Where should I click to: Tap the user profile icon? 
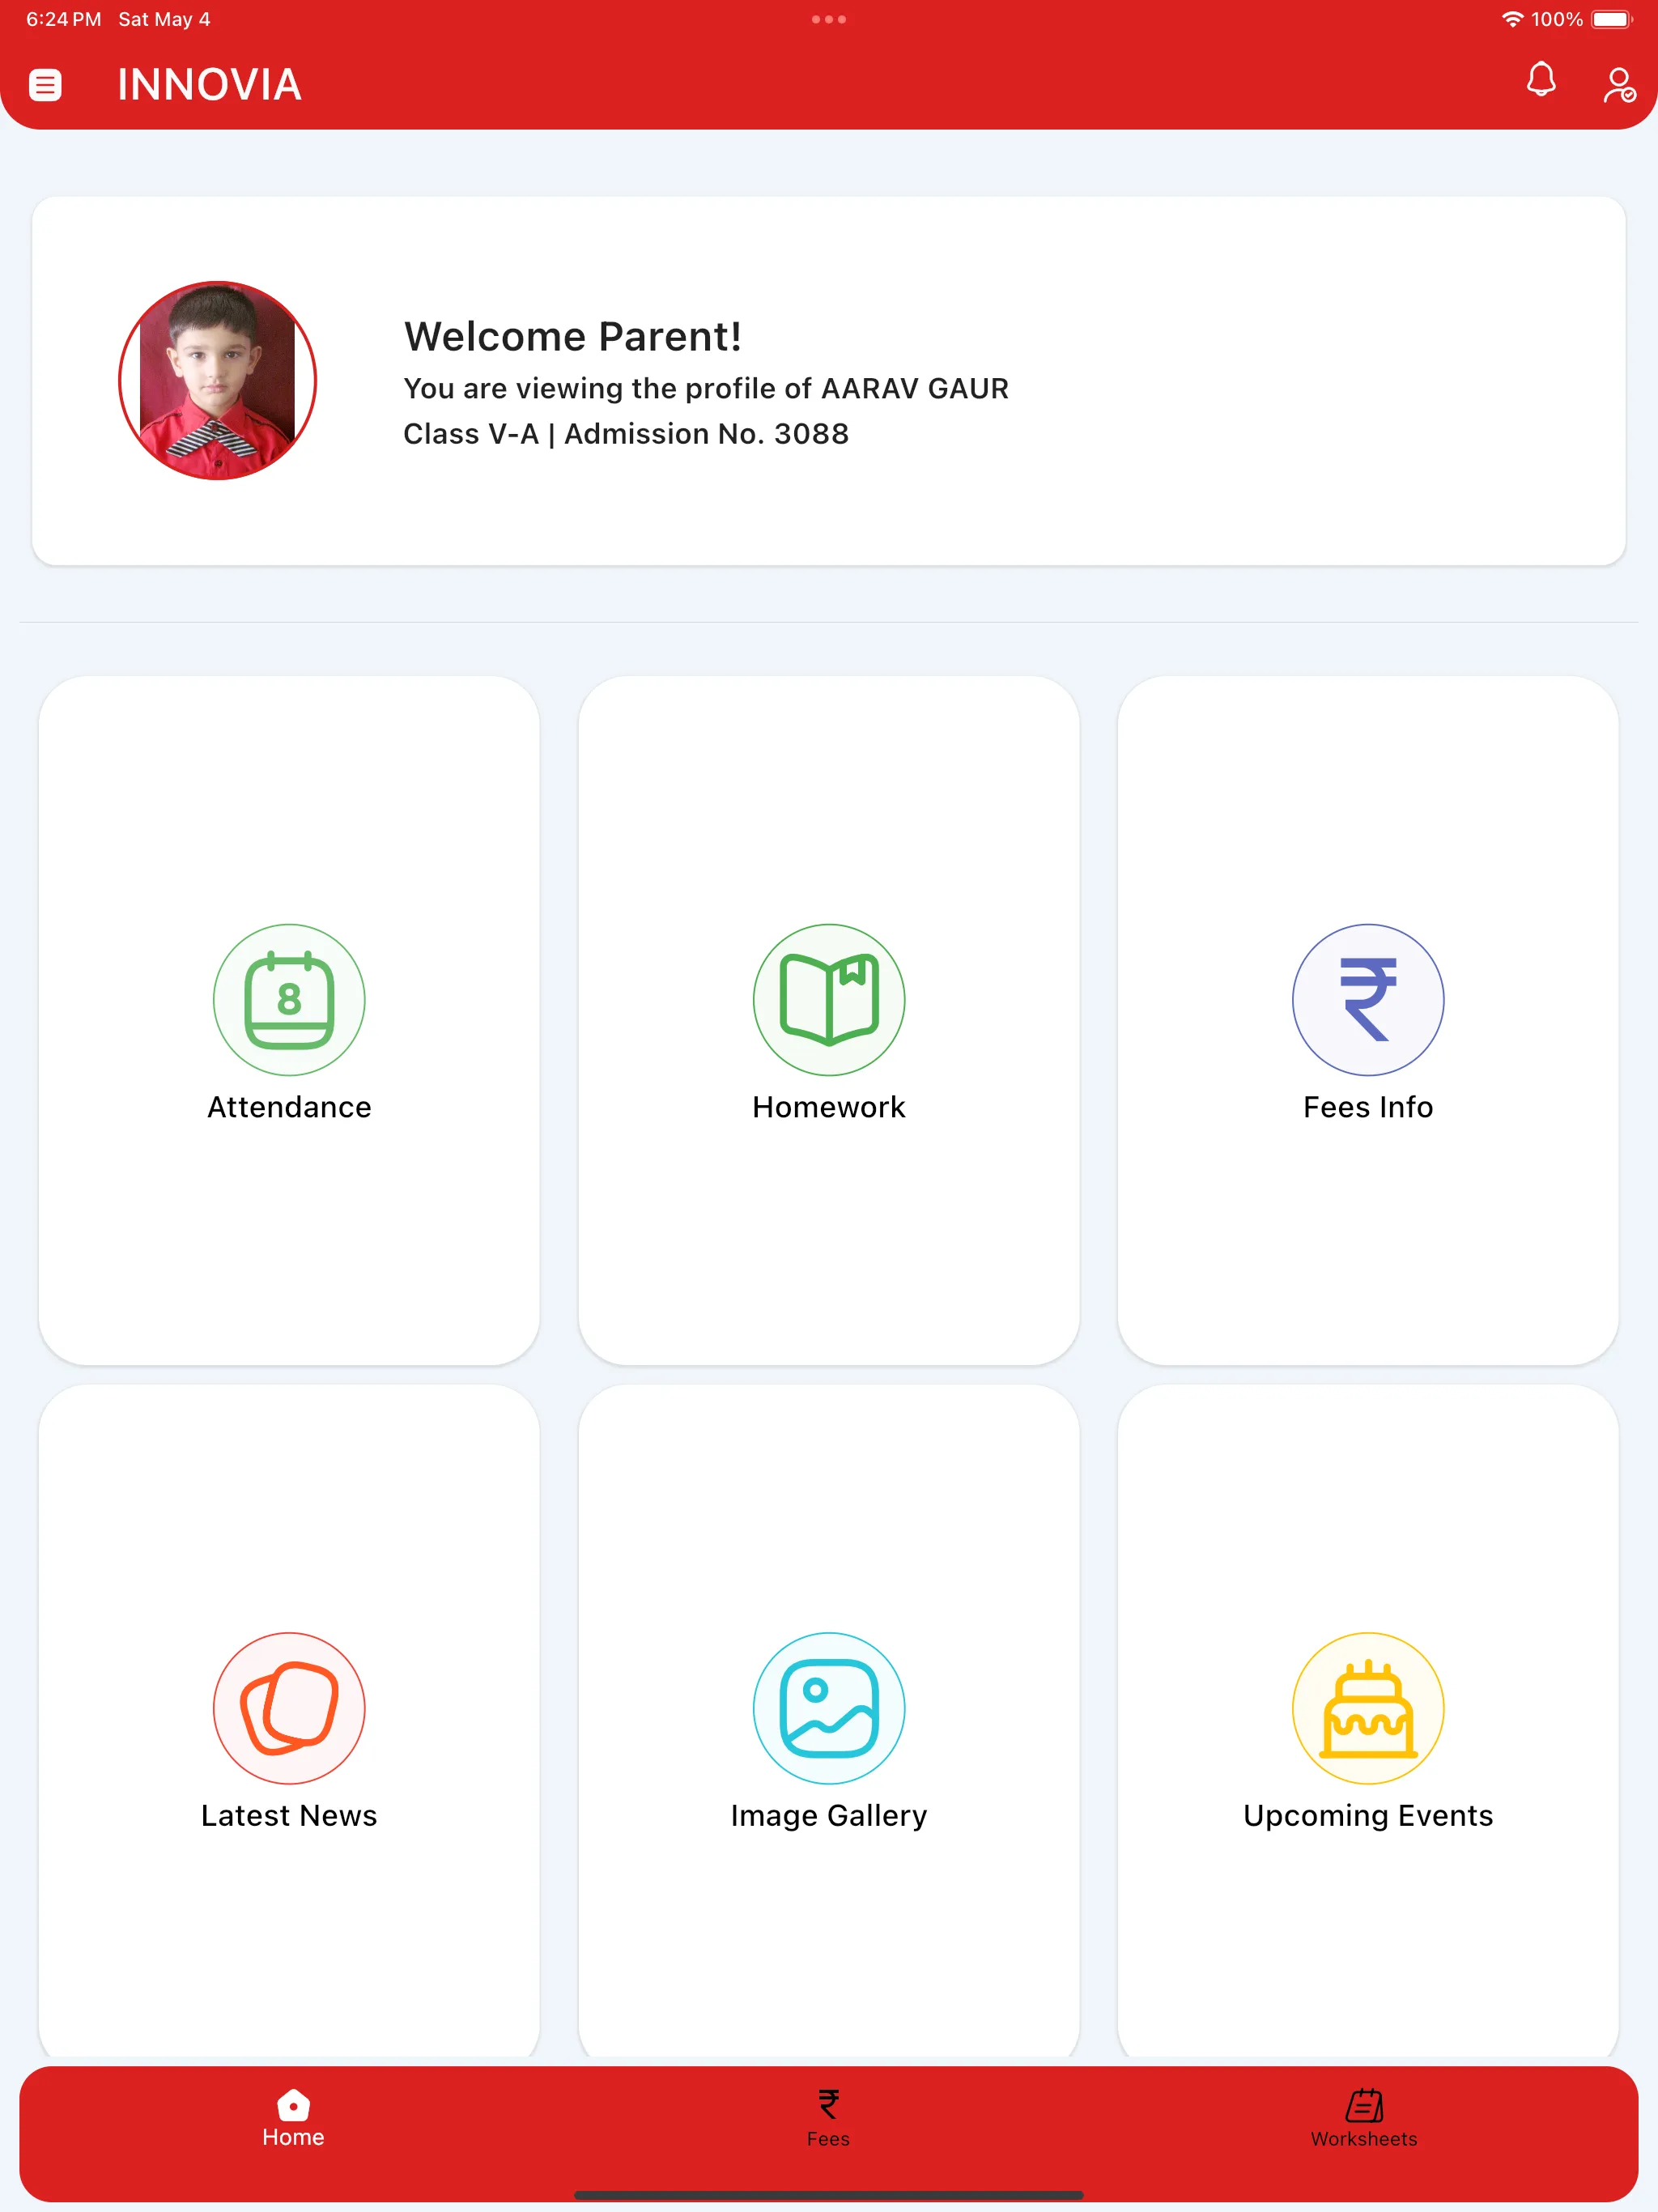(x=1619, y=85)
